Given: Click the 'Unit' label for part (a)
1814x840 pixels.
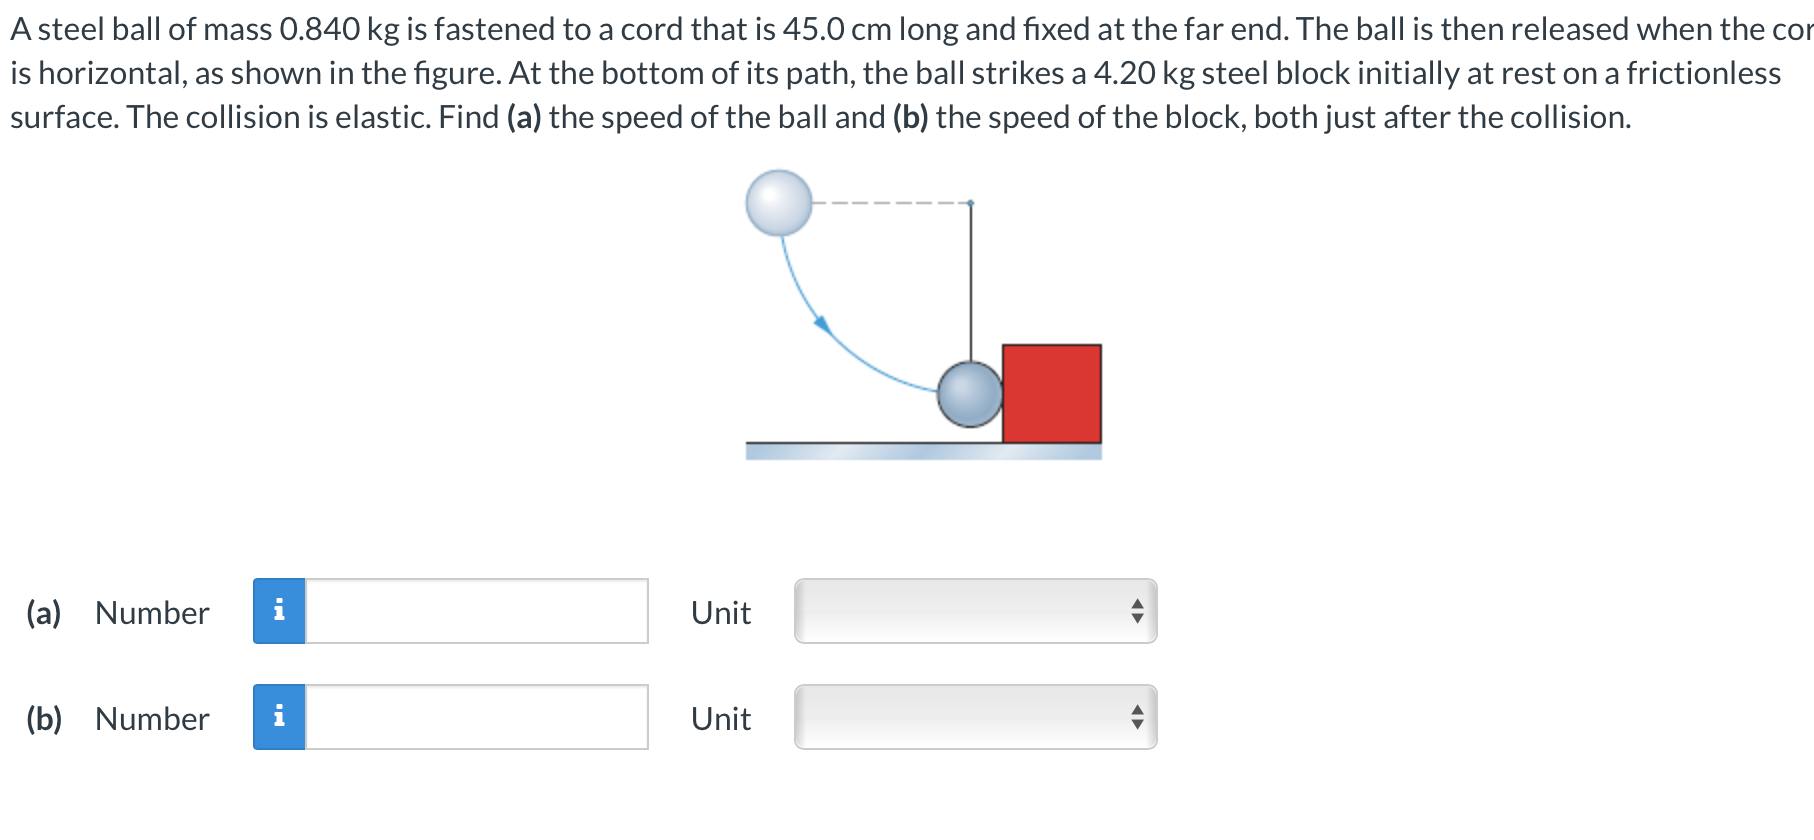Looking at the screenshot, I should [x=719, y=613].
